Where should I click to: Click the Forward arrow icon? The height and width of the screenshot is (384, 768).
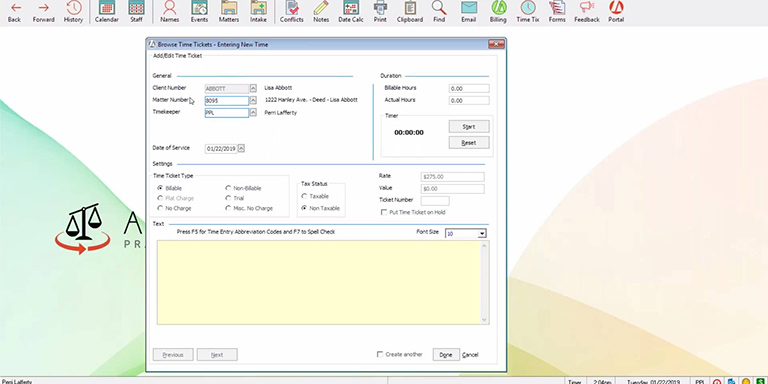coord(44,12)
